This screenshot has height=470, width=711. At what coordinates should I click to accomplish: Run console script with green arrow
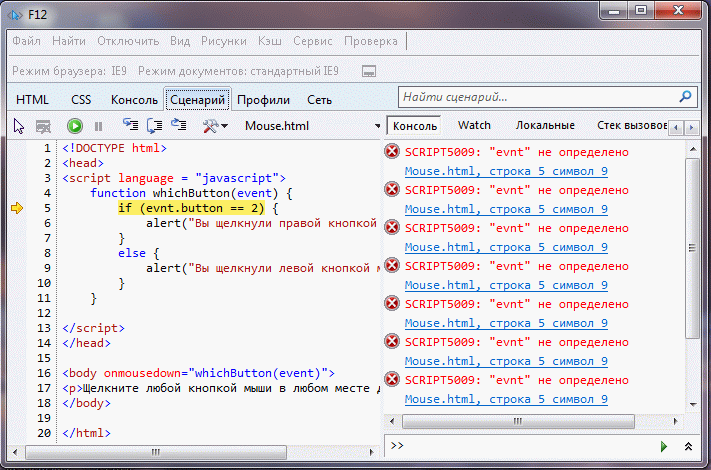[663, 446]
